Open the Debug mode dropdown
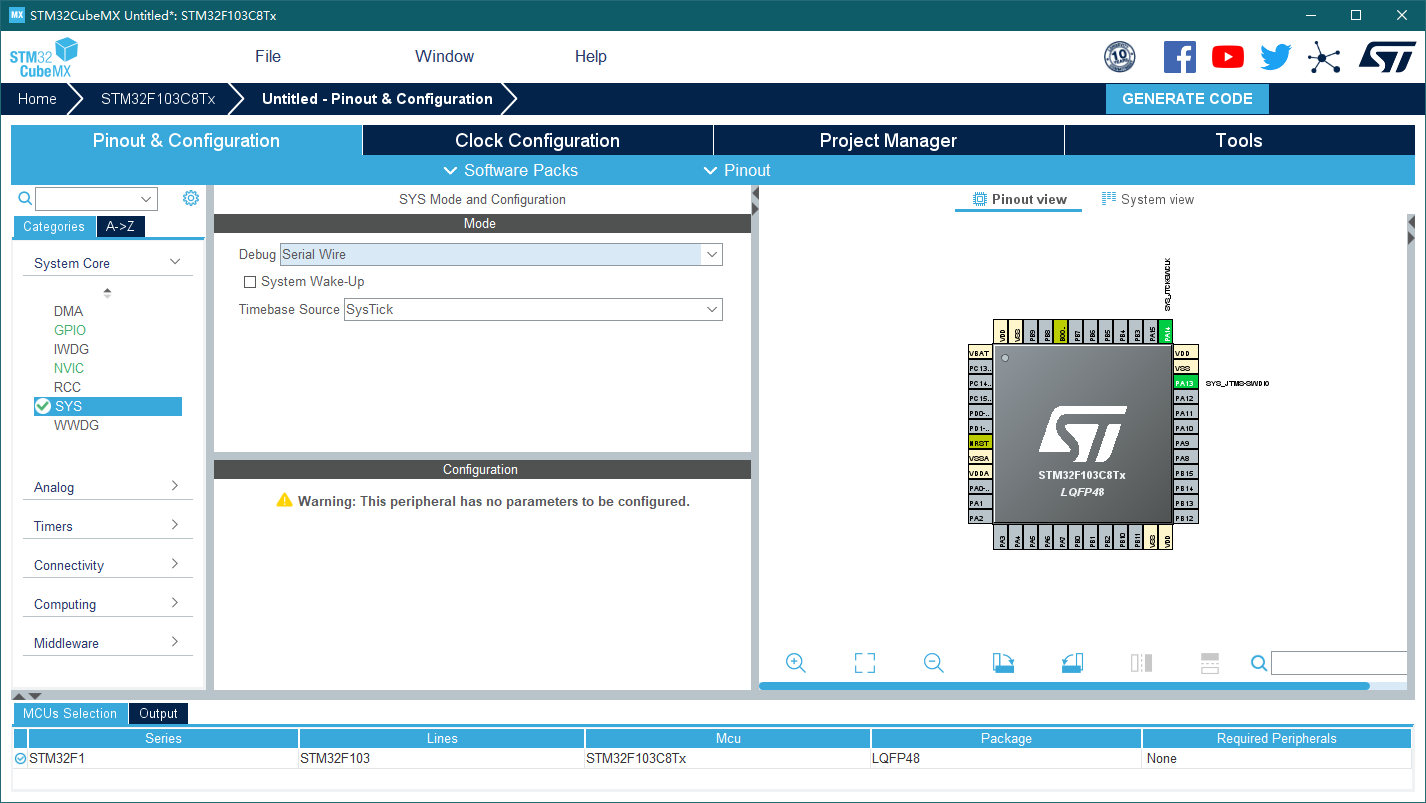The width and height of the screenshot is (1426, 803). [x=710, y=254]
